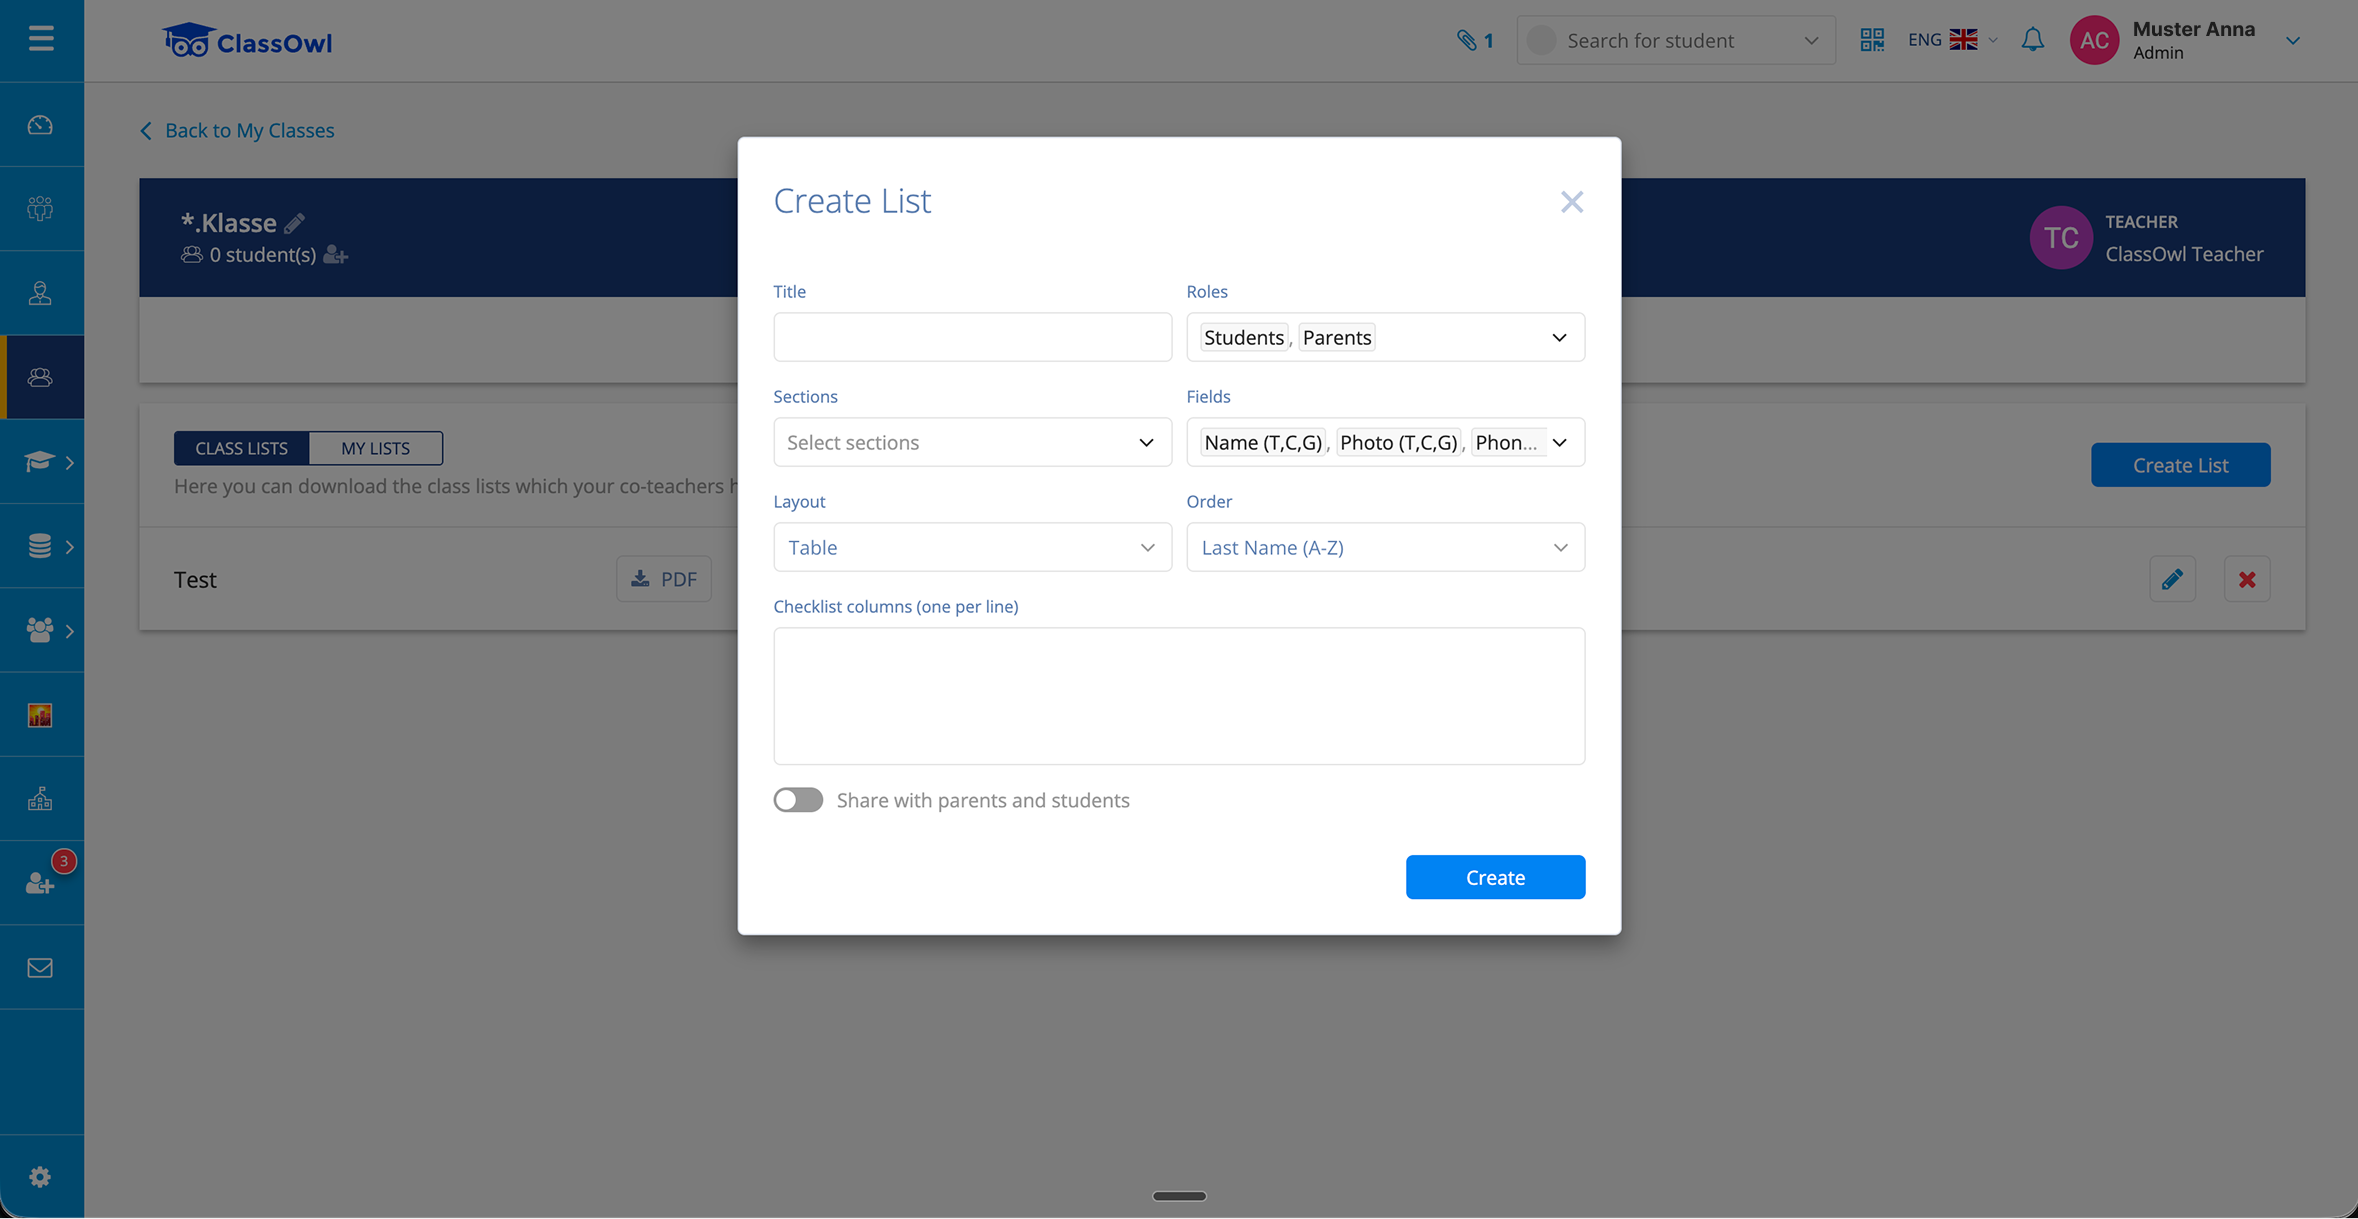The width and height of the screenshot is (2358, 1219).
Task: Delete the Test list with red X
Action: point(2247,579)
